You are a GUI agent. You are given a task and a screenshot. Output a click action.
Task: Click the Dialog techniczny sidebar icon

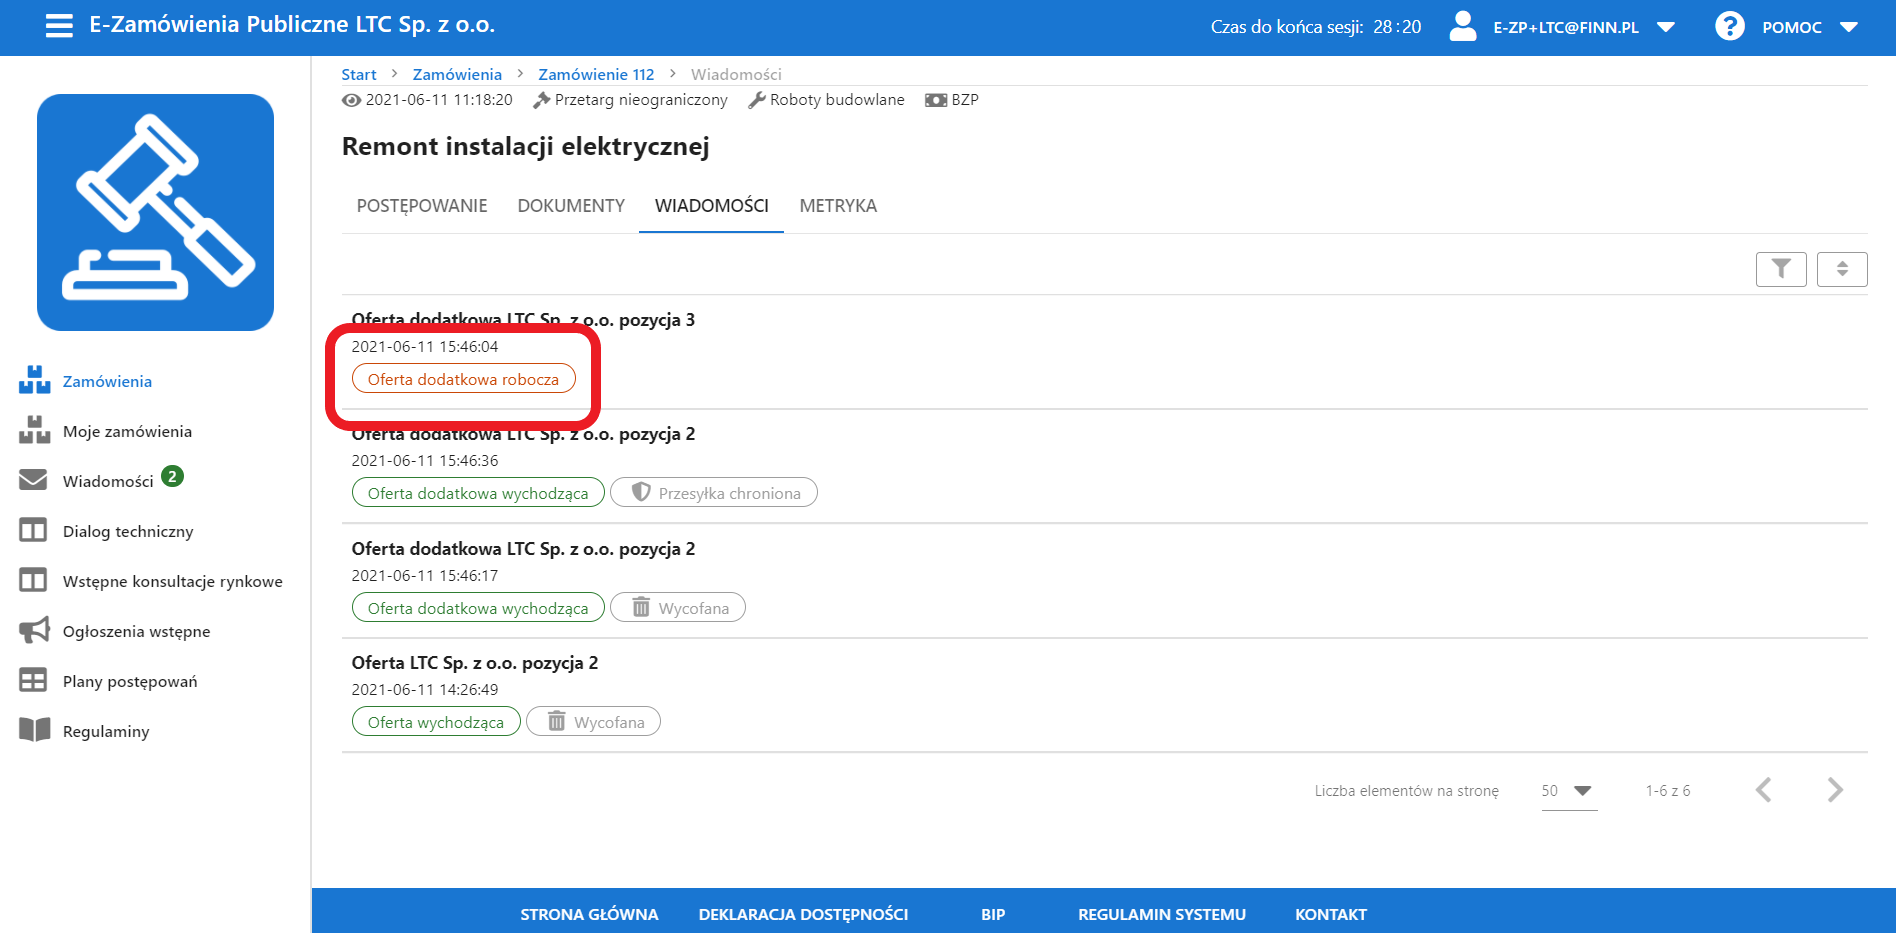pos(33,530)
